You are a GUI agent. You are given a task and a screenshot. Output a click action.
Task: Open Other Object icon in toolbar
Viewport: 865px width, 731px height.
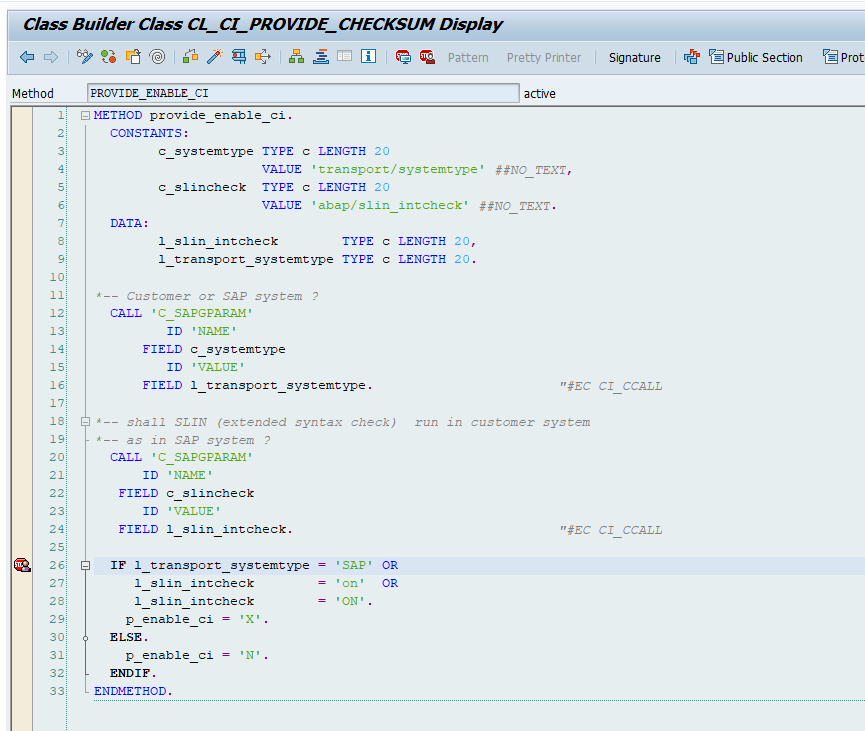(133, 57)
